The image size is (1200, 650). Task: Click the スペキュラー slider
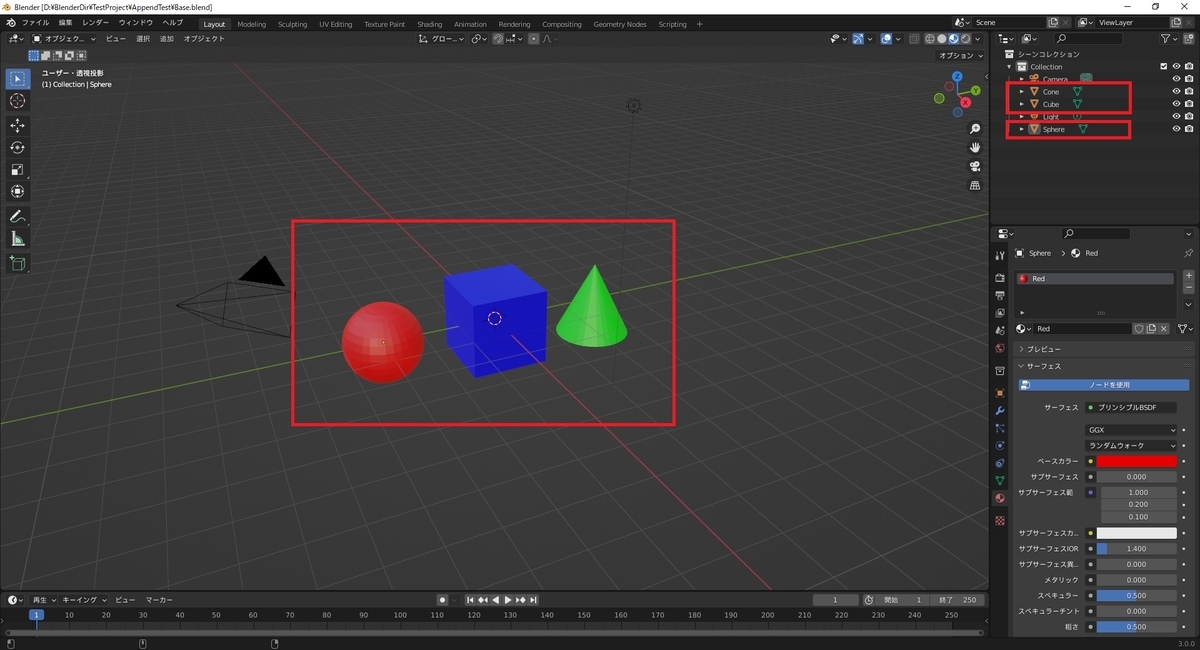[1137, 596]
